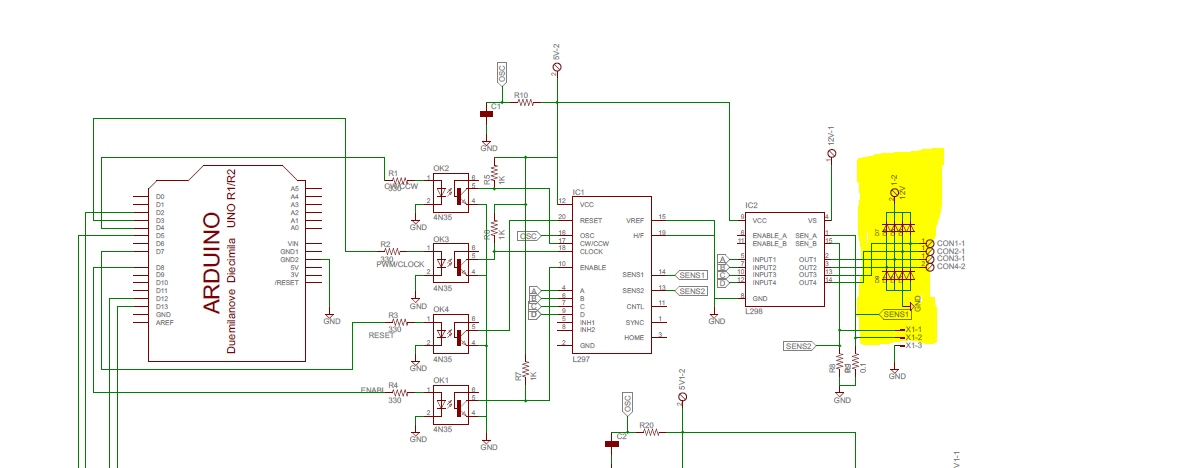Select the OK2 optocoupler symbol
1188x468 pixels.
click(451, 192)
